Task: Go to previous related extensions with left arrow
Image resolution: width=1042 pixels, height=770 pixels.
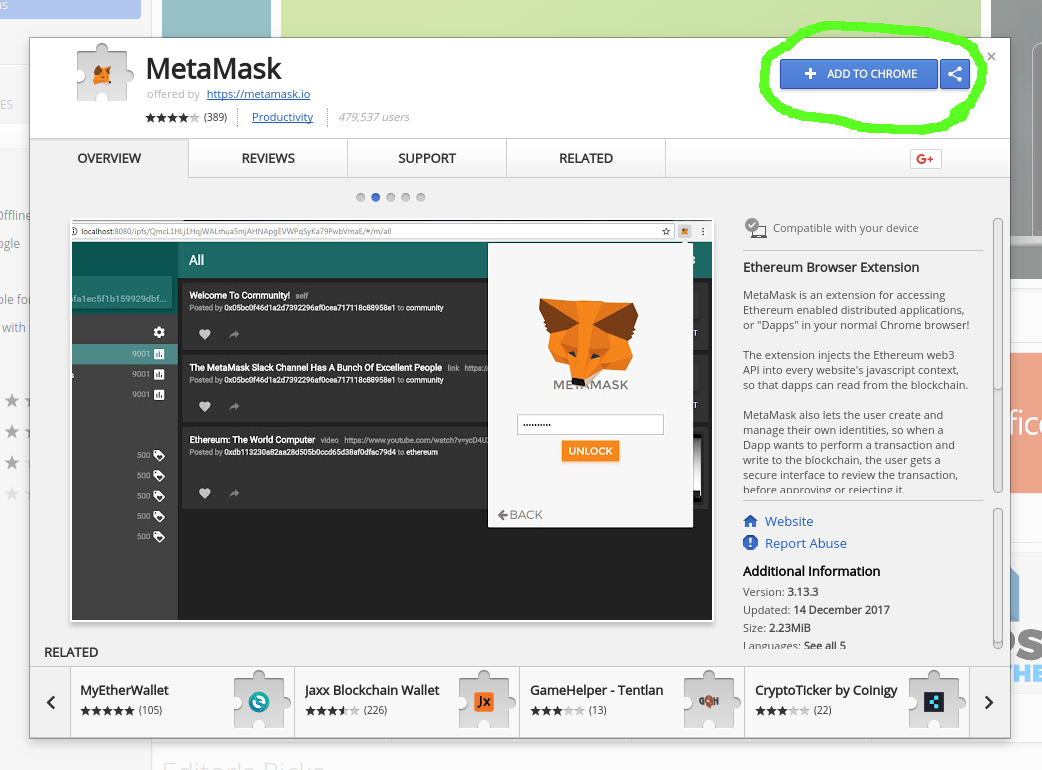Action: pos(51,702)
